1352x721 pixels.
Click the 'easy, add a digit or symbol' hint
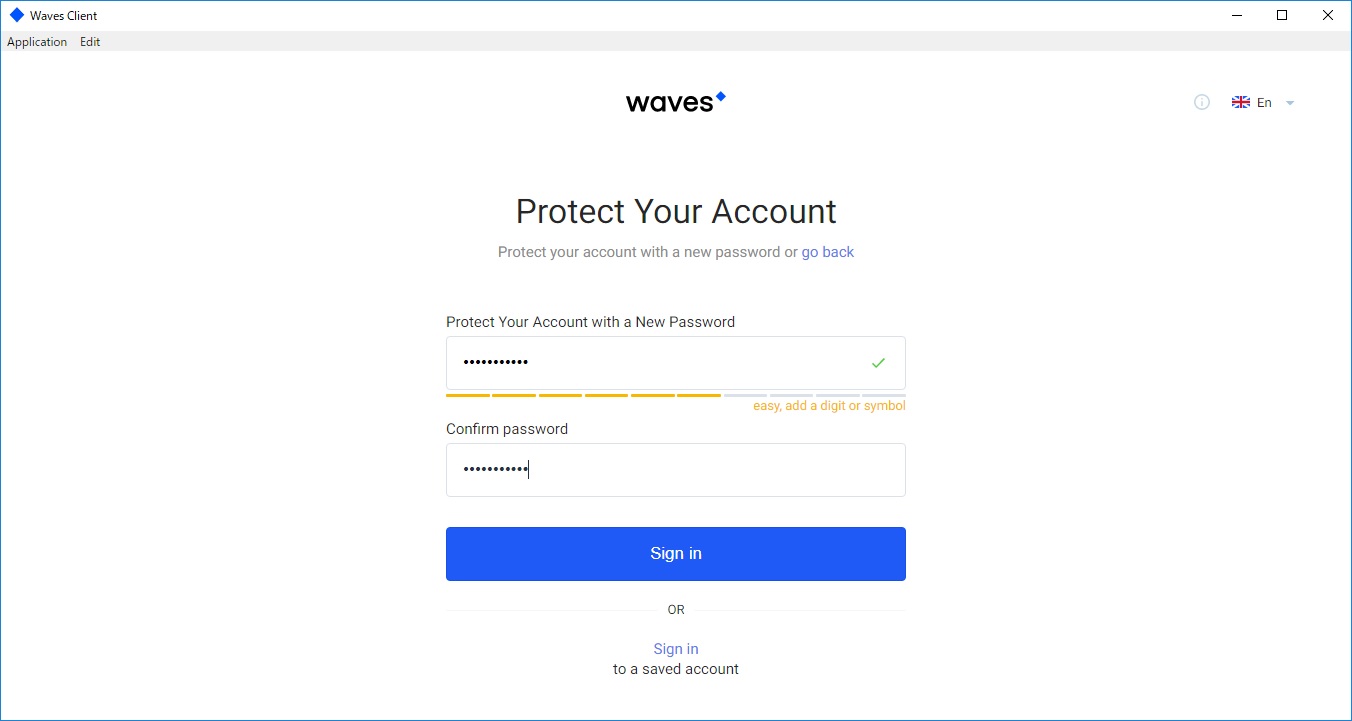pyautogui.click(x=829, y=406)
